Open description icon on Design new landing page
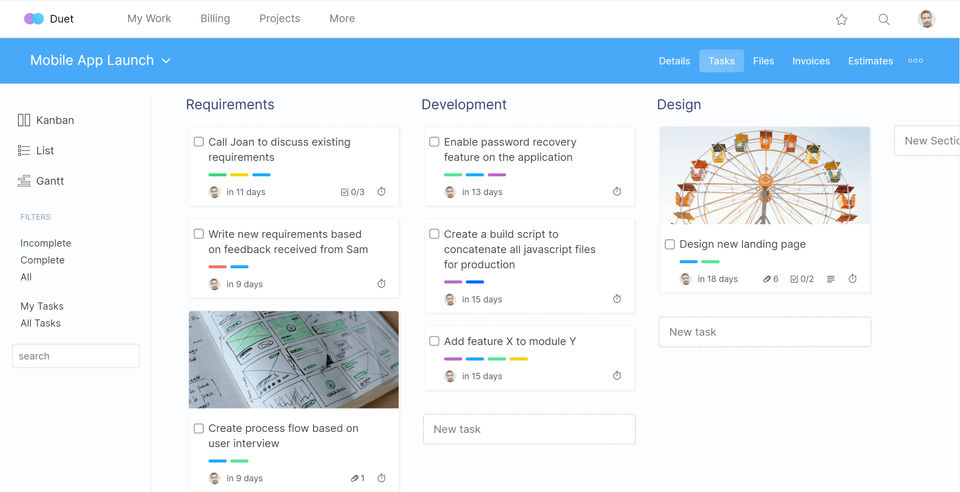The width and height of the screenshot is (960, 492). 831,279
